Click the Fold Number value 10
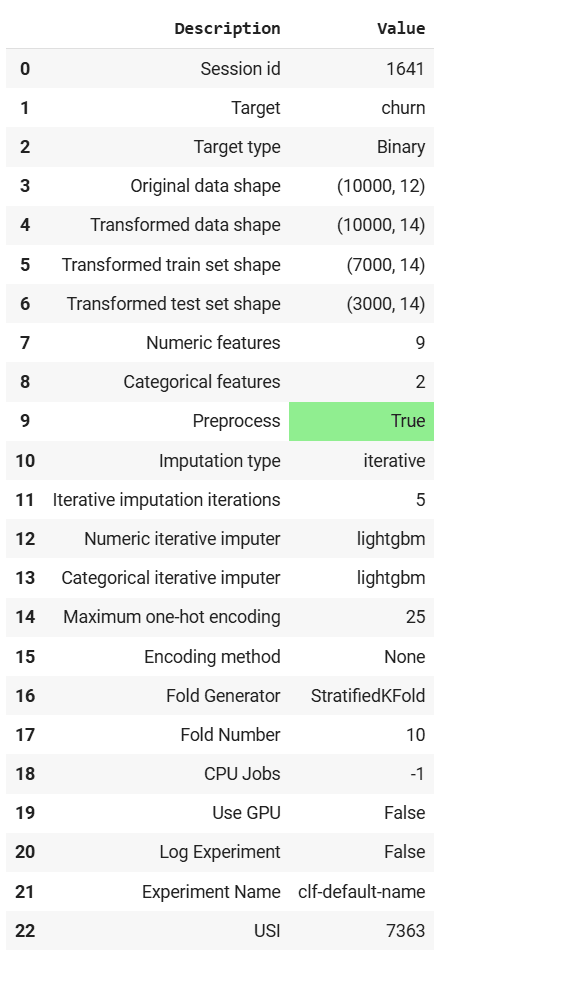This screenshot has width=580, height=997. click(415, 735)
